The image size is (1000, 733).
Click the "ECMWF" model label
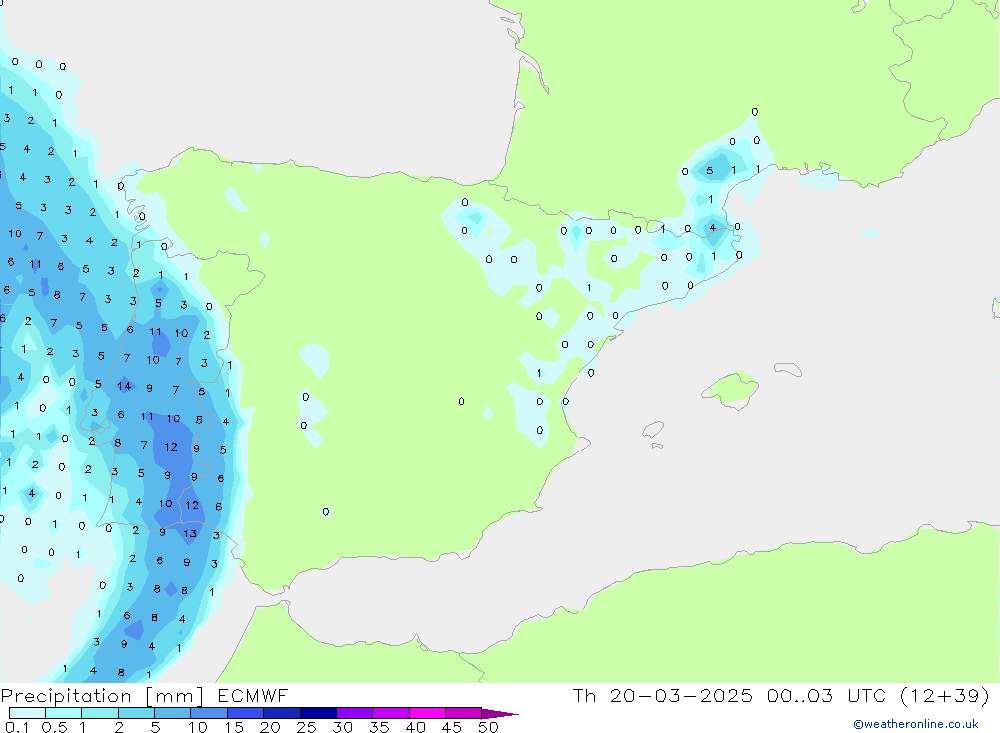(x=253, y=695)
